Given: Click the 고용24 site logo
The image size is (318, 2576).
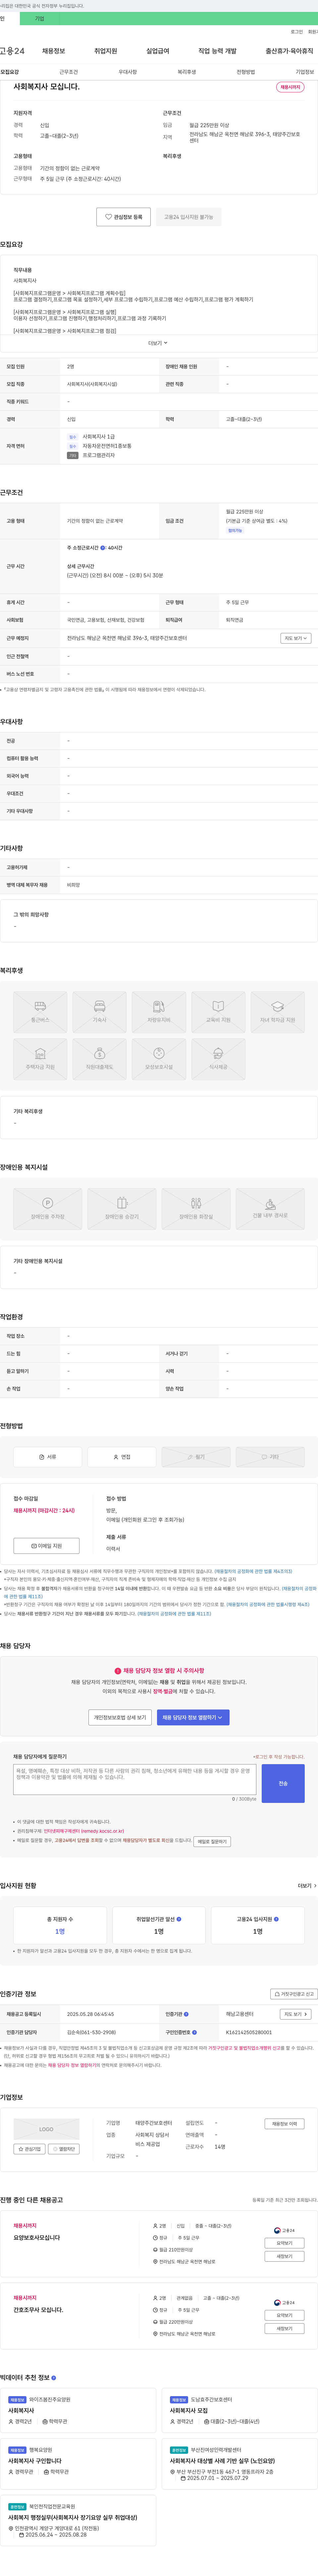Looking at the screenshot, I should point(12,51).
